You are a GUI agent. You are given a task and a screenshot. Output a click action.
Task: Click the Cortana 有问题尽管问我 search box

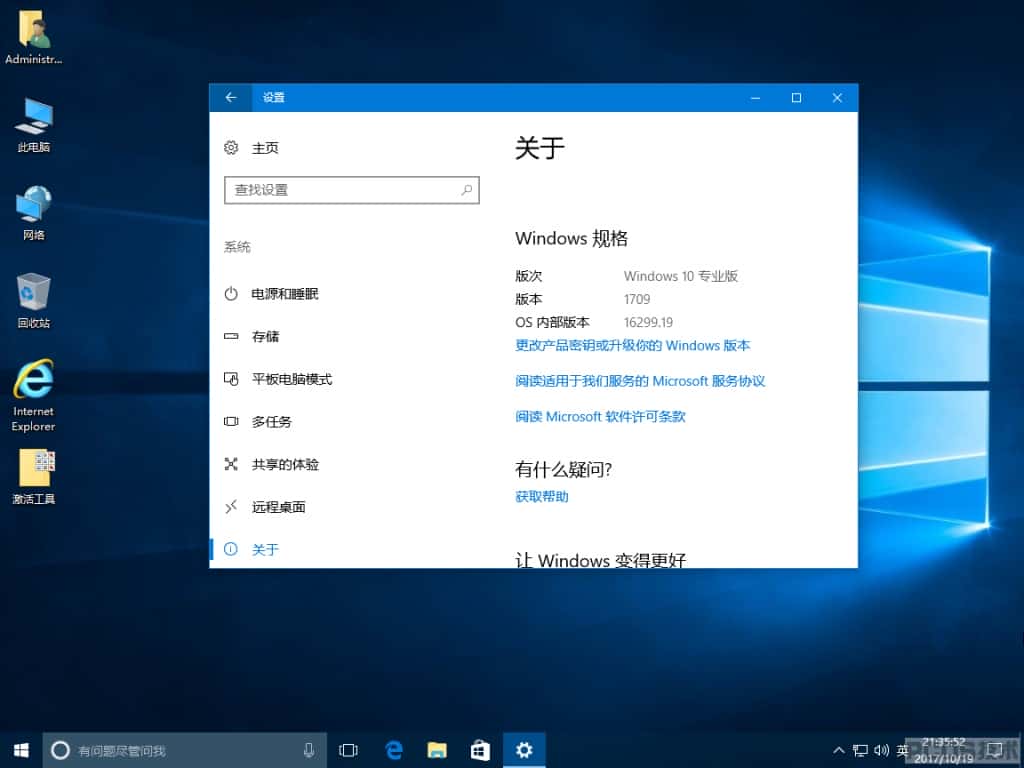click(185, 750)
